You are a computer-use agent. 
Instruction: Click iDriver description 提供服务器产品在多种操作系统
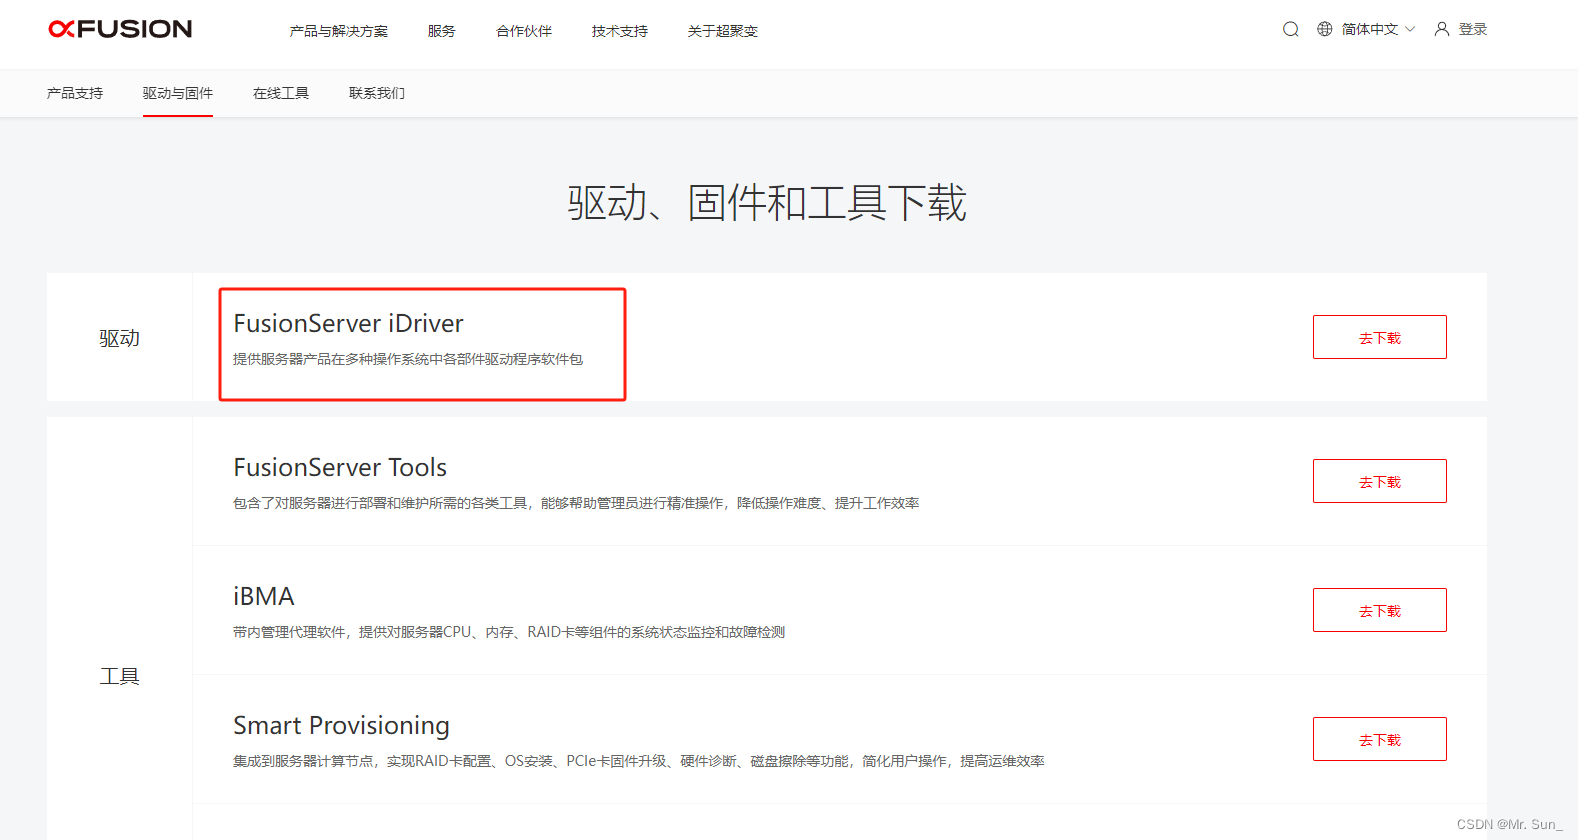tap(408, 359)
